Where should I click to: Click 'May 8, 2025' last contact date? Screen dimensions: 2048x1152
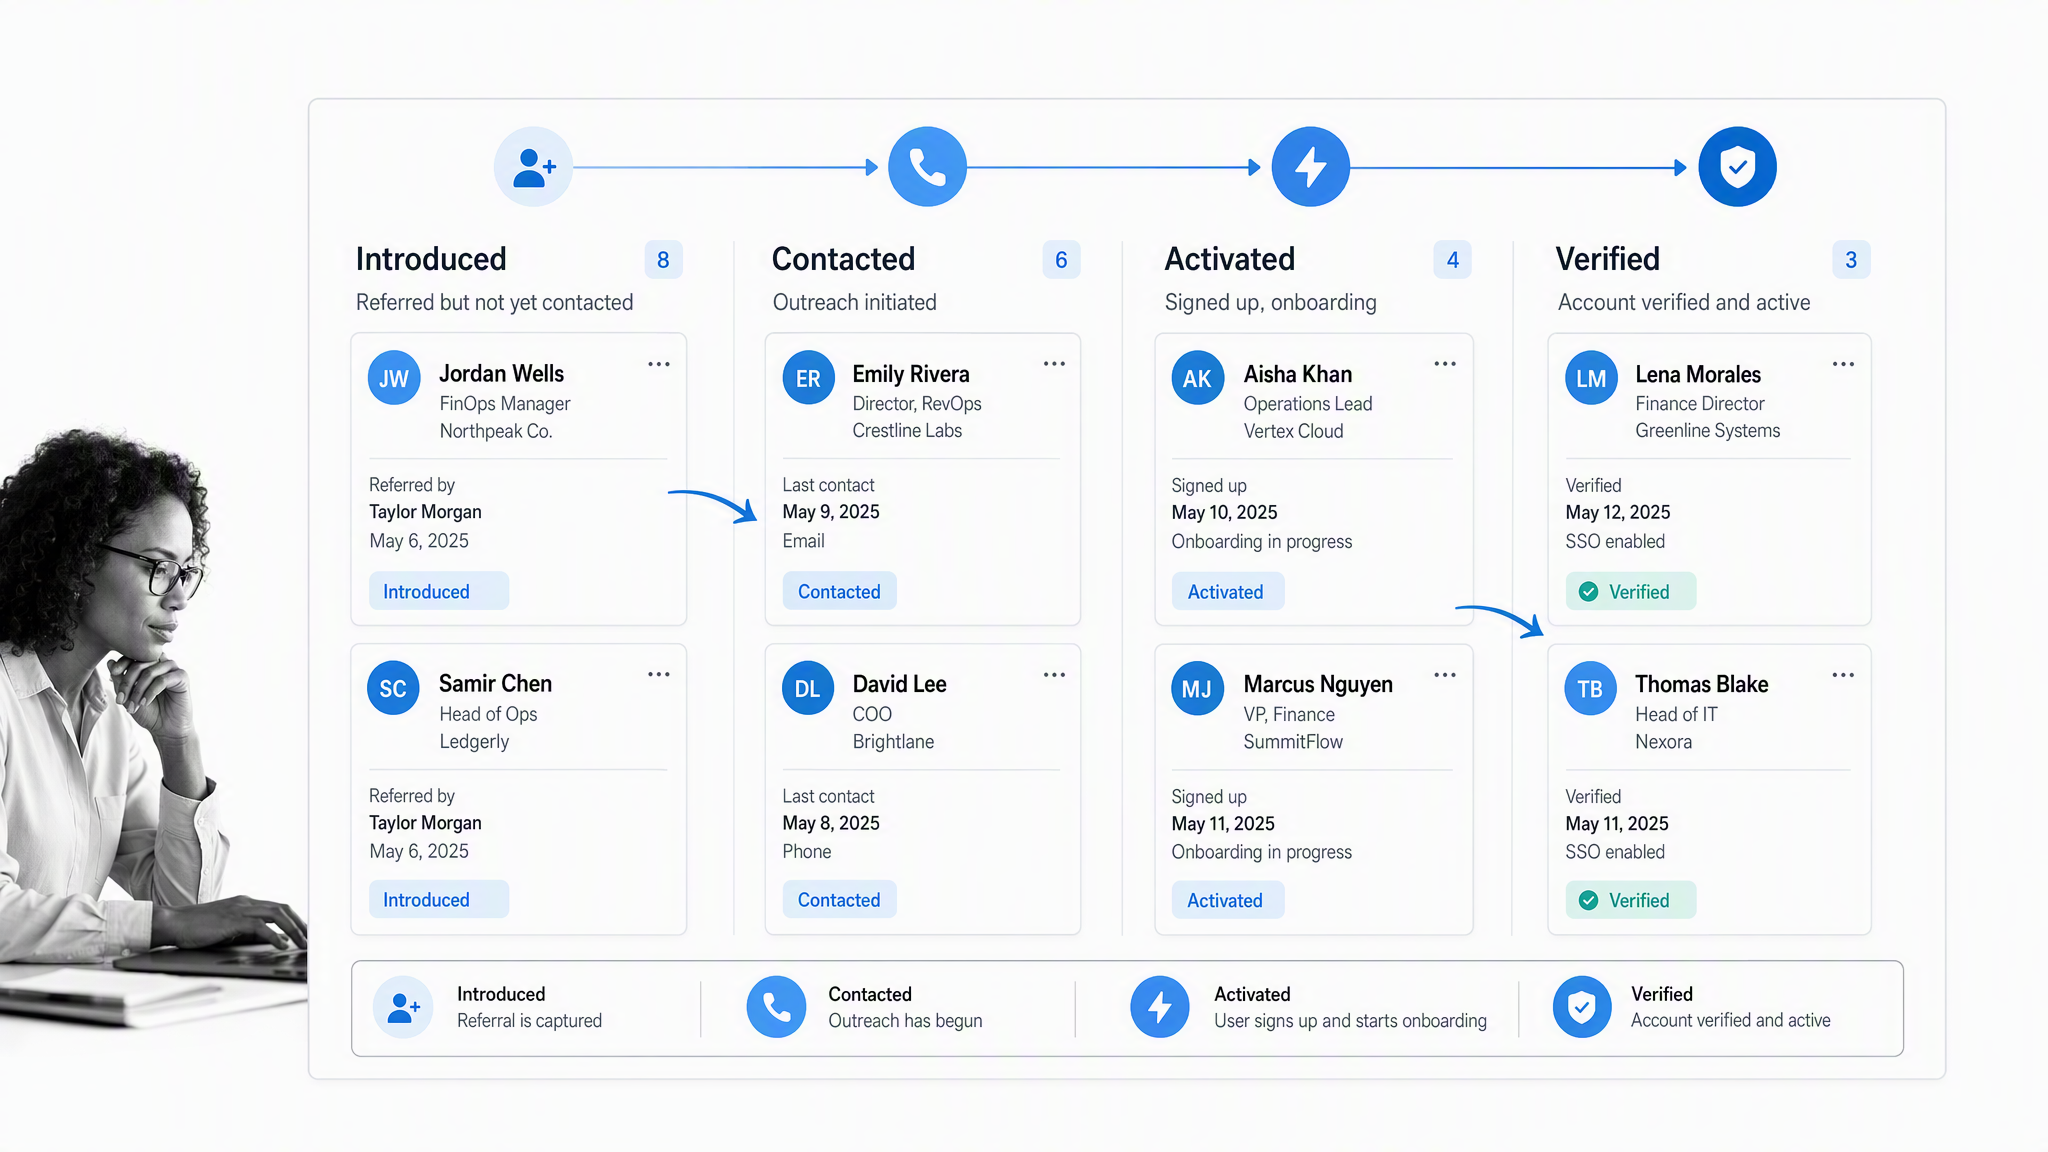pos(831,822)
